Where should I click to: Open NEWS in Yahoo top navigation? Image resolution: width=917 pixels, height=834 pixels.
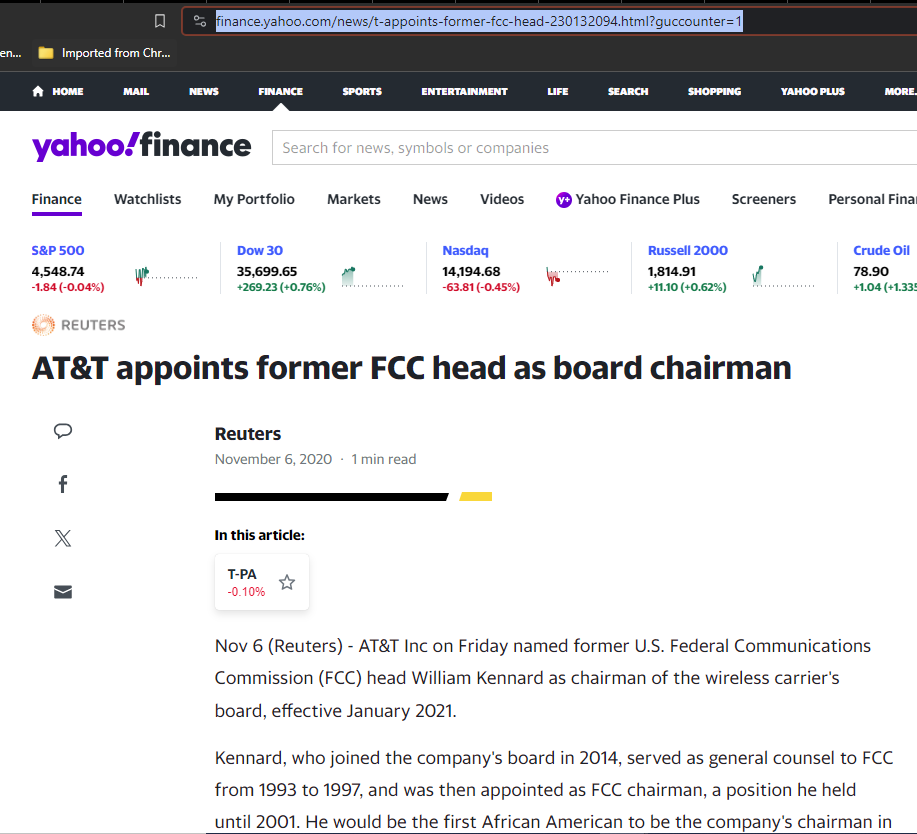204,91
